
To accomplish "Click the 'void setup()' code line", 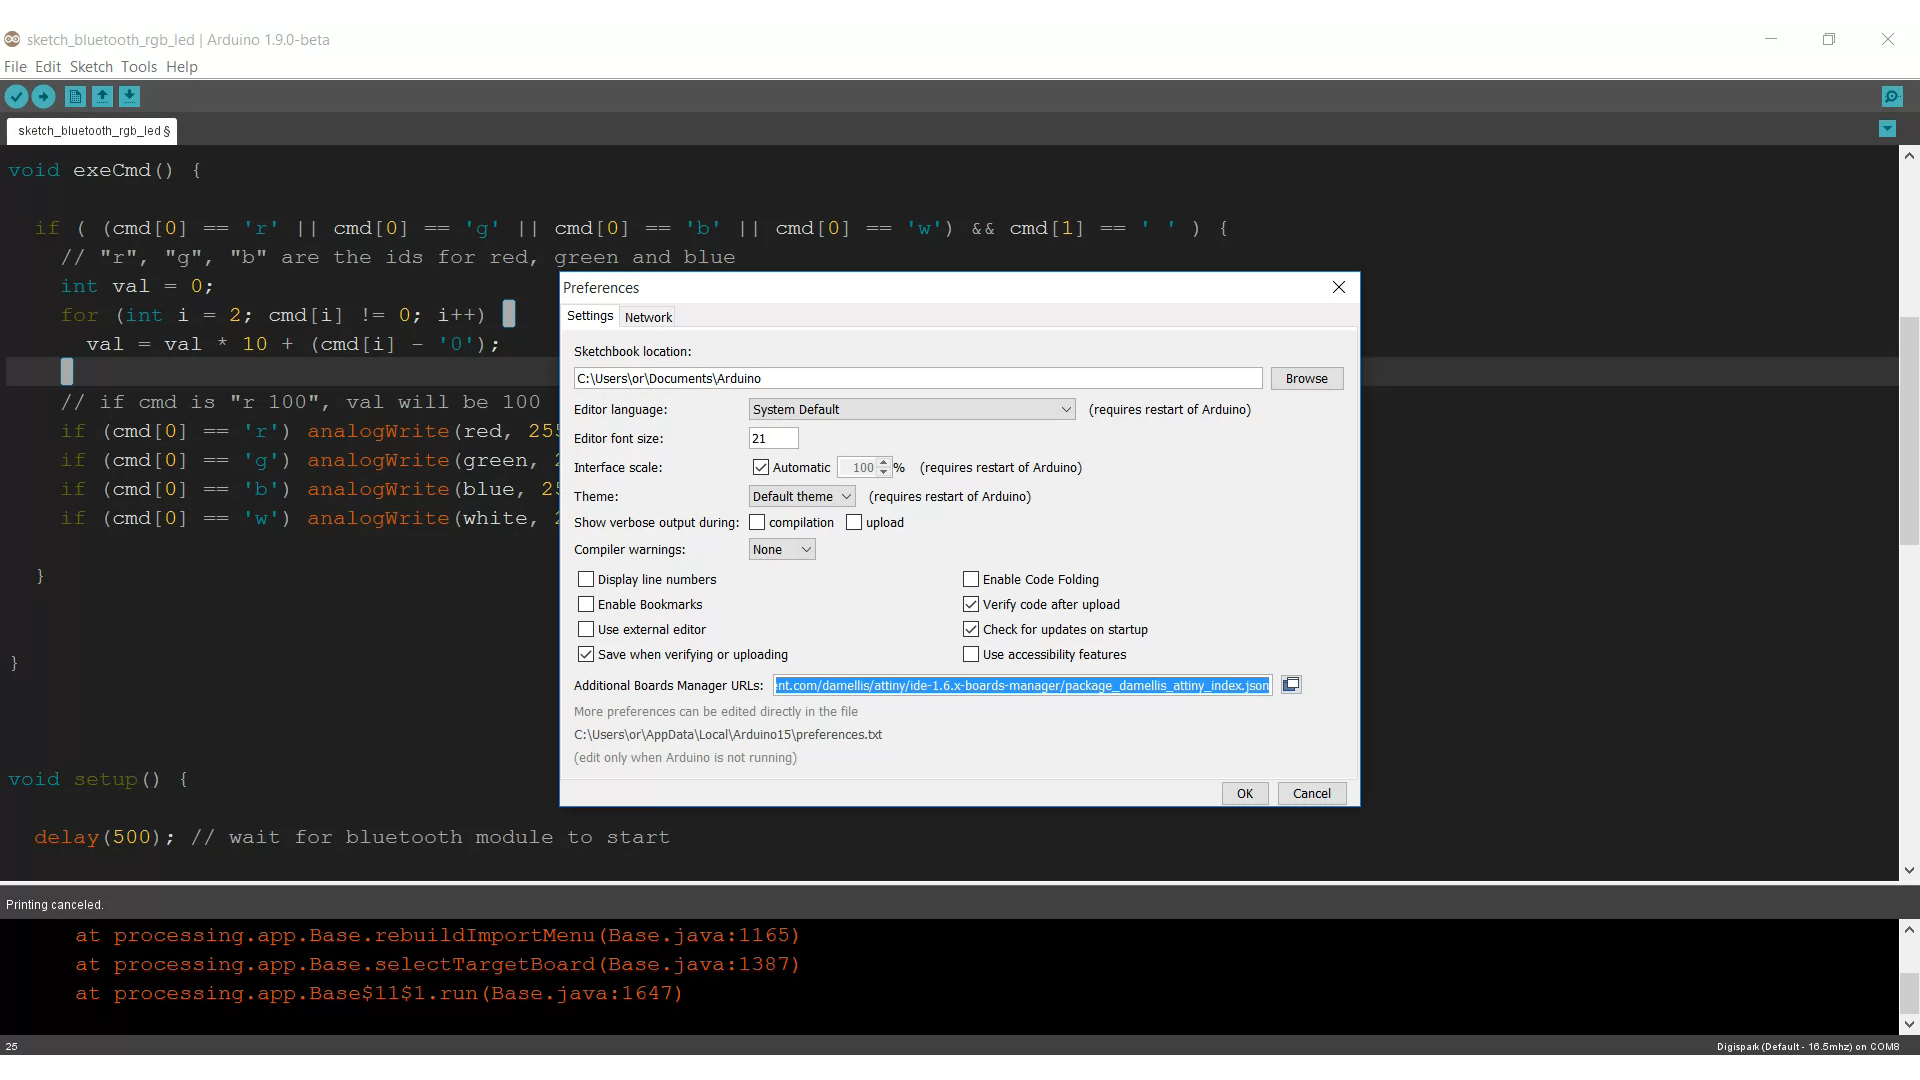I will 98,779.
